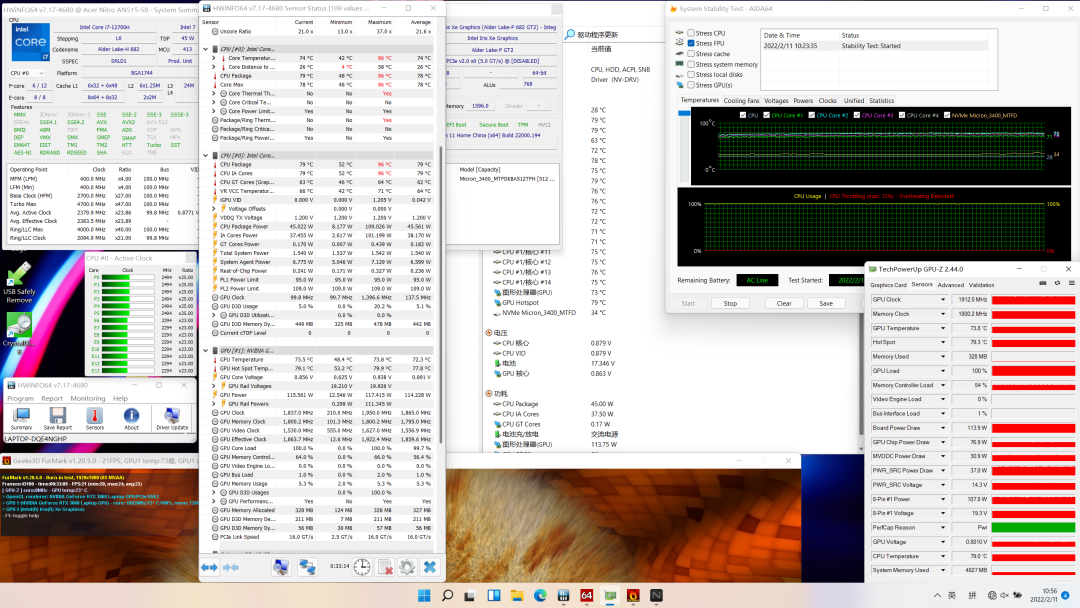This screenshot has width=1080, height=608.
Task: Open Monitoring menu in HWiNFO64
Action: 88,399
